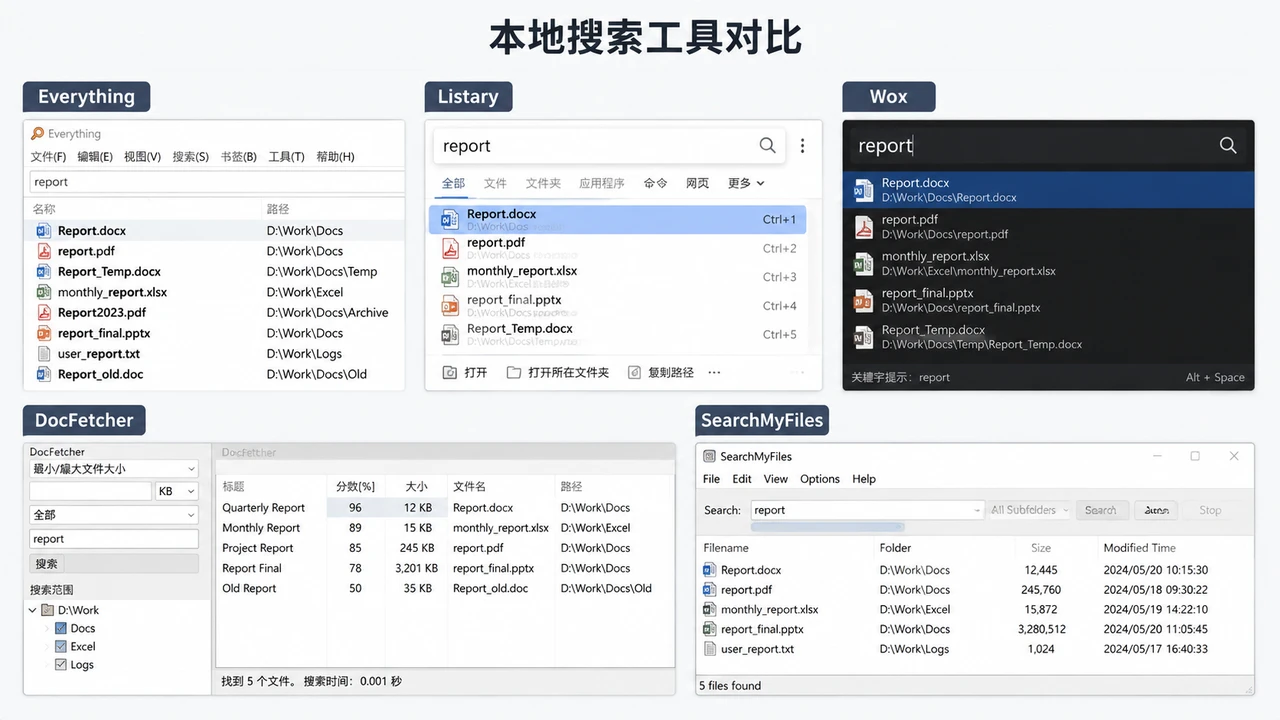Click Report2023.pdf icon in Everything list

click(x=43, y=313)
